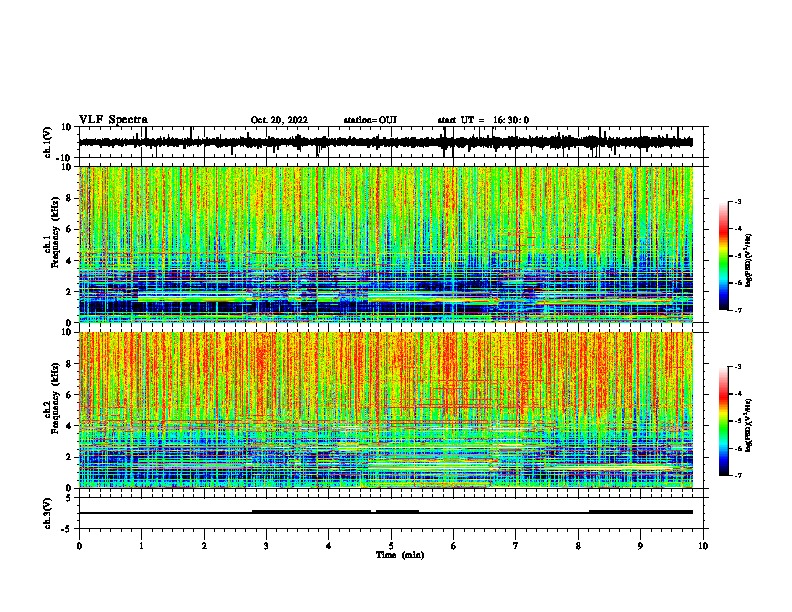This screenshot has width=792, height=612.
Task: Click the -3 label on ch.1 color bar
Action: [737, 201]
